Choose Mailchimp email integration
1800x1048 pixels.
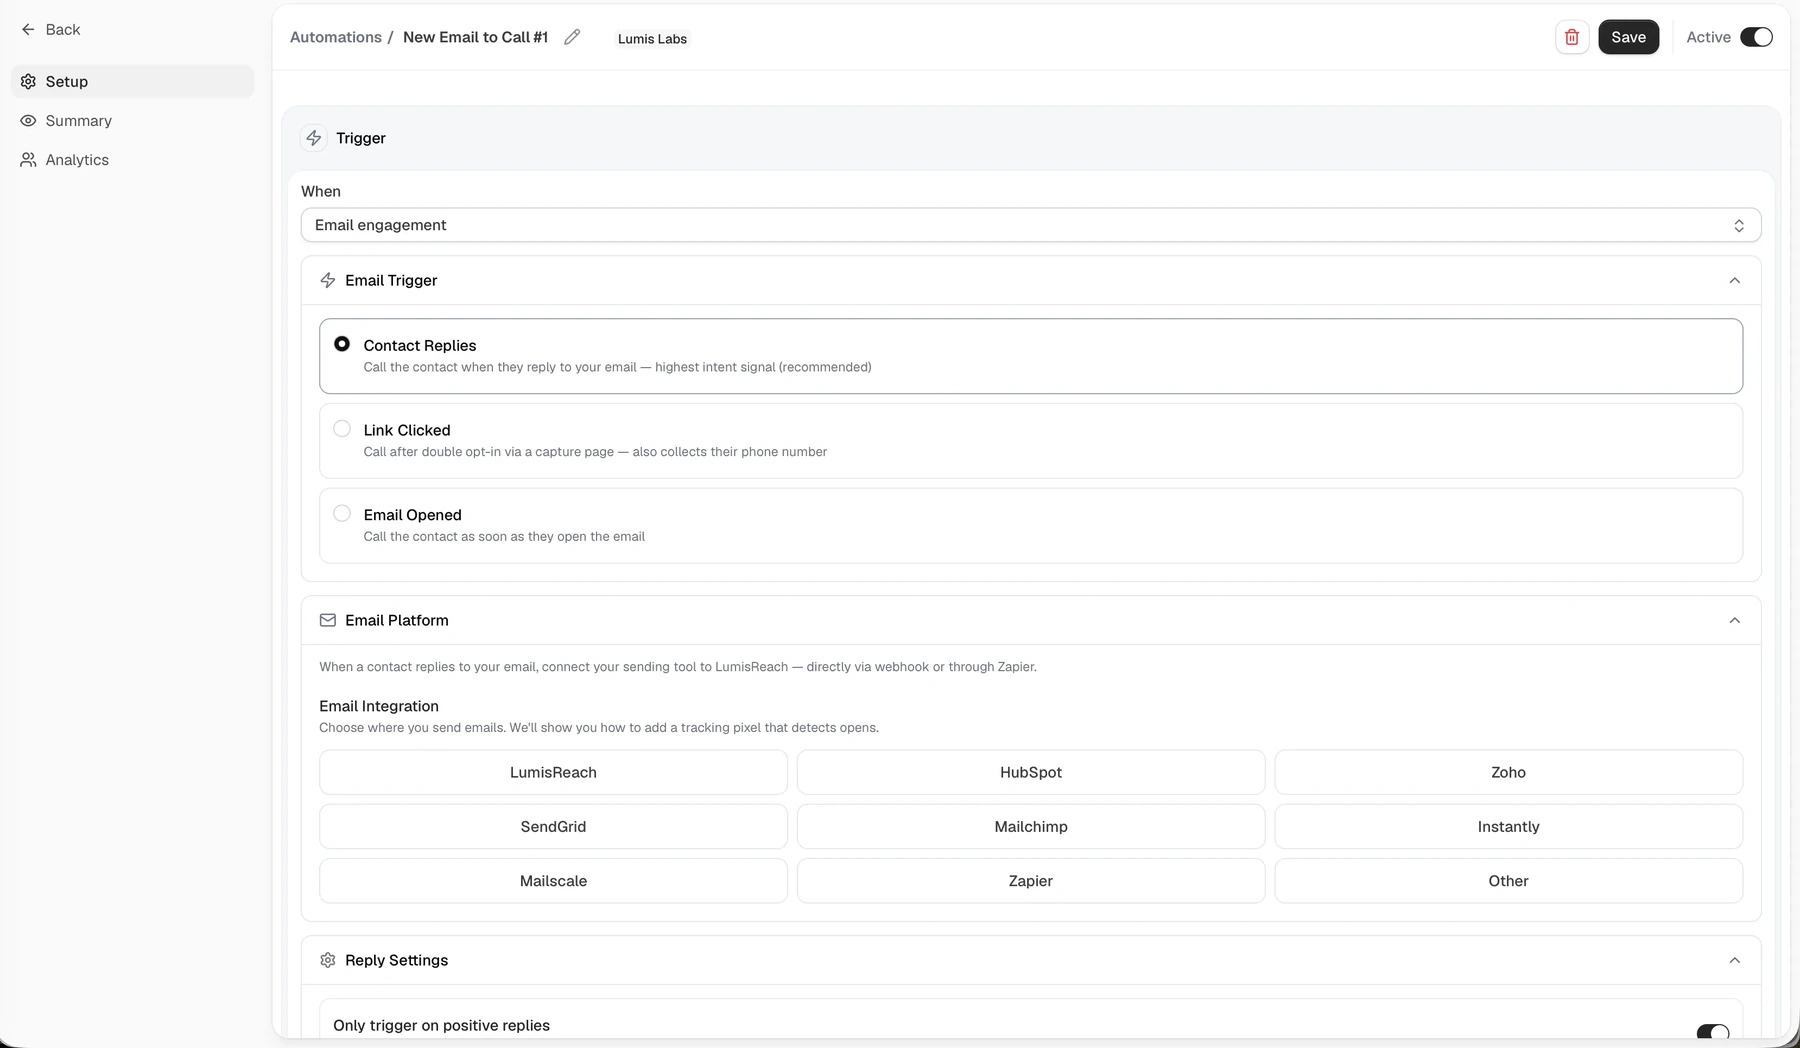point(1031,827)
